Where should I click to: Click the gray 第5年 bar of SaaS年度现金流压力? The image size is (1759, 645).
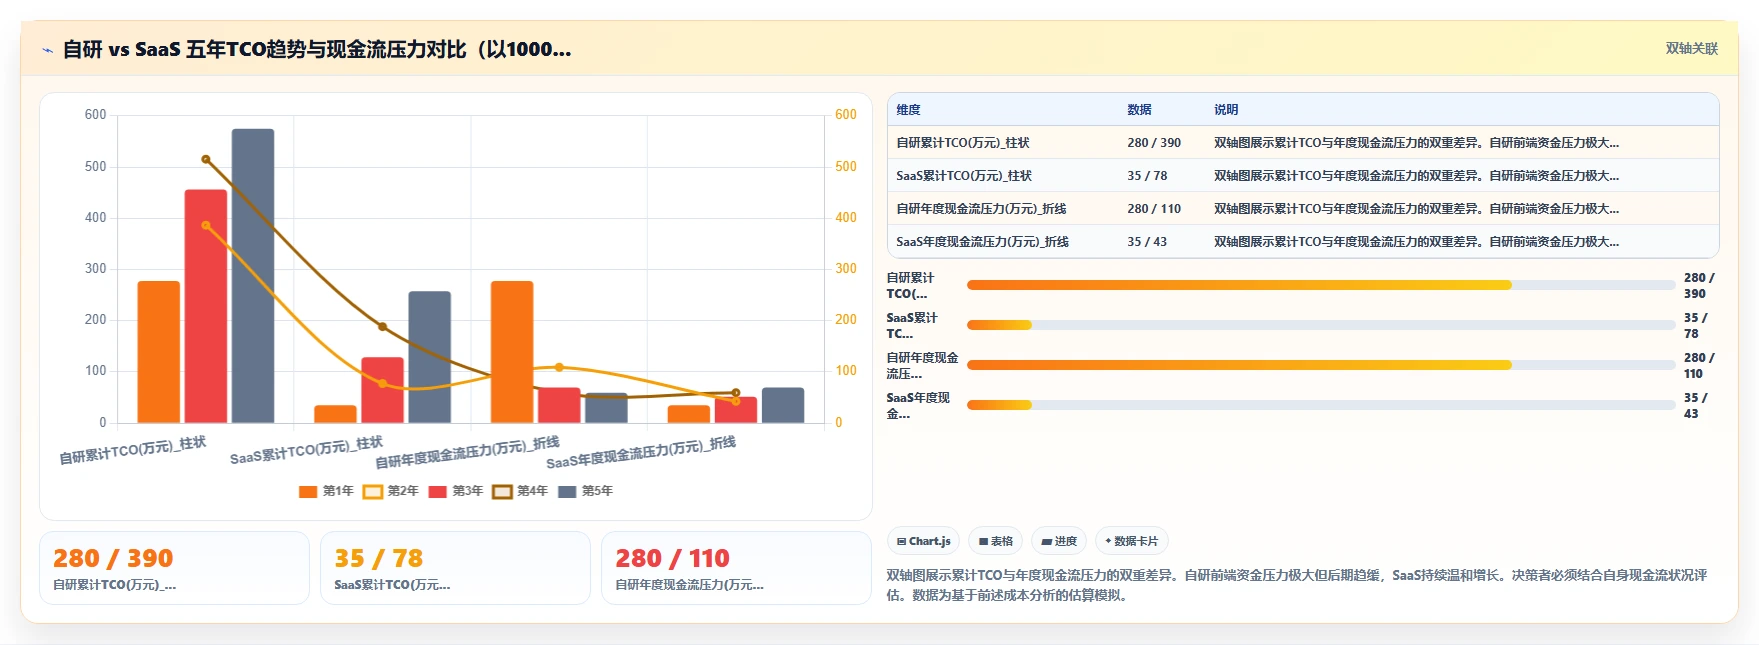783,405
